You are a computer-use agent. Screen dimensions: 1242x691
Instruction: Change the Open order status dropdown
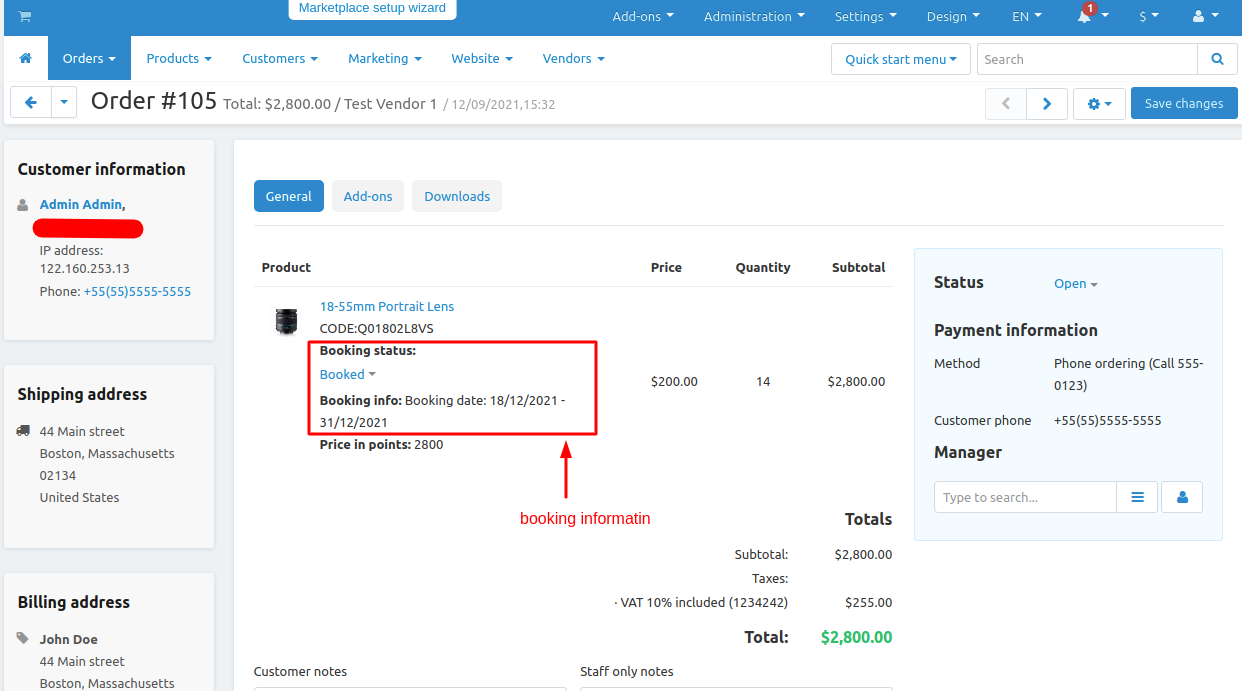(1076, 284)
